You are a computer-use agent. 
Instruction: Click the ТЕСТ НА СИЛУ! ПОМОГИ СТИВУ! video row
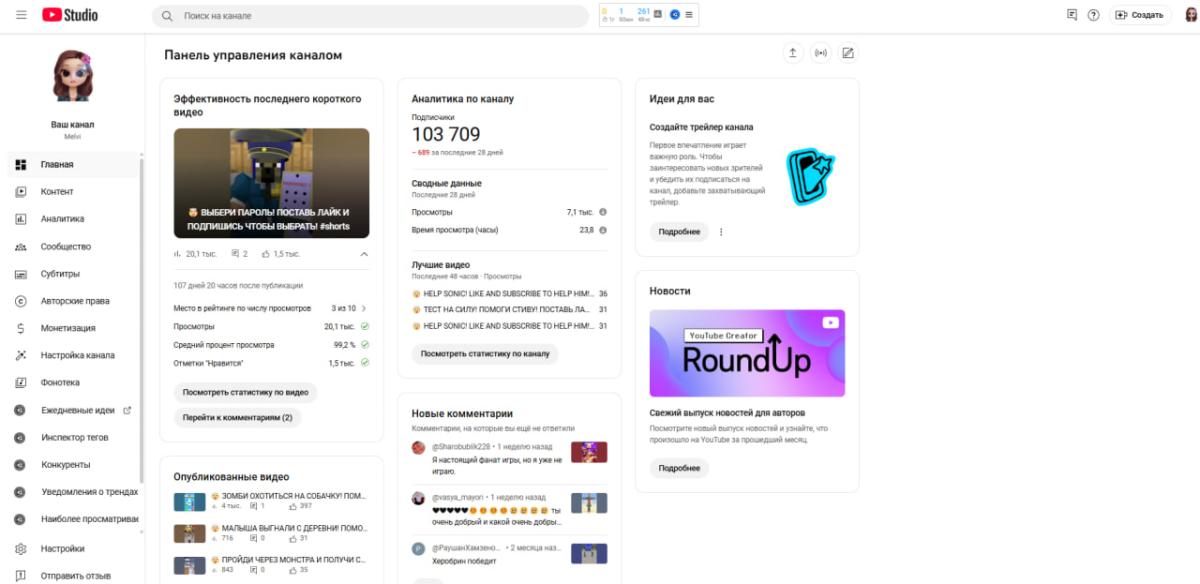(509, 310)
